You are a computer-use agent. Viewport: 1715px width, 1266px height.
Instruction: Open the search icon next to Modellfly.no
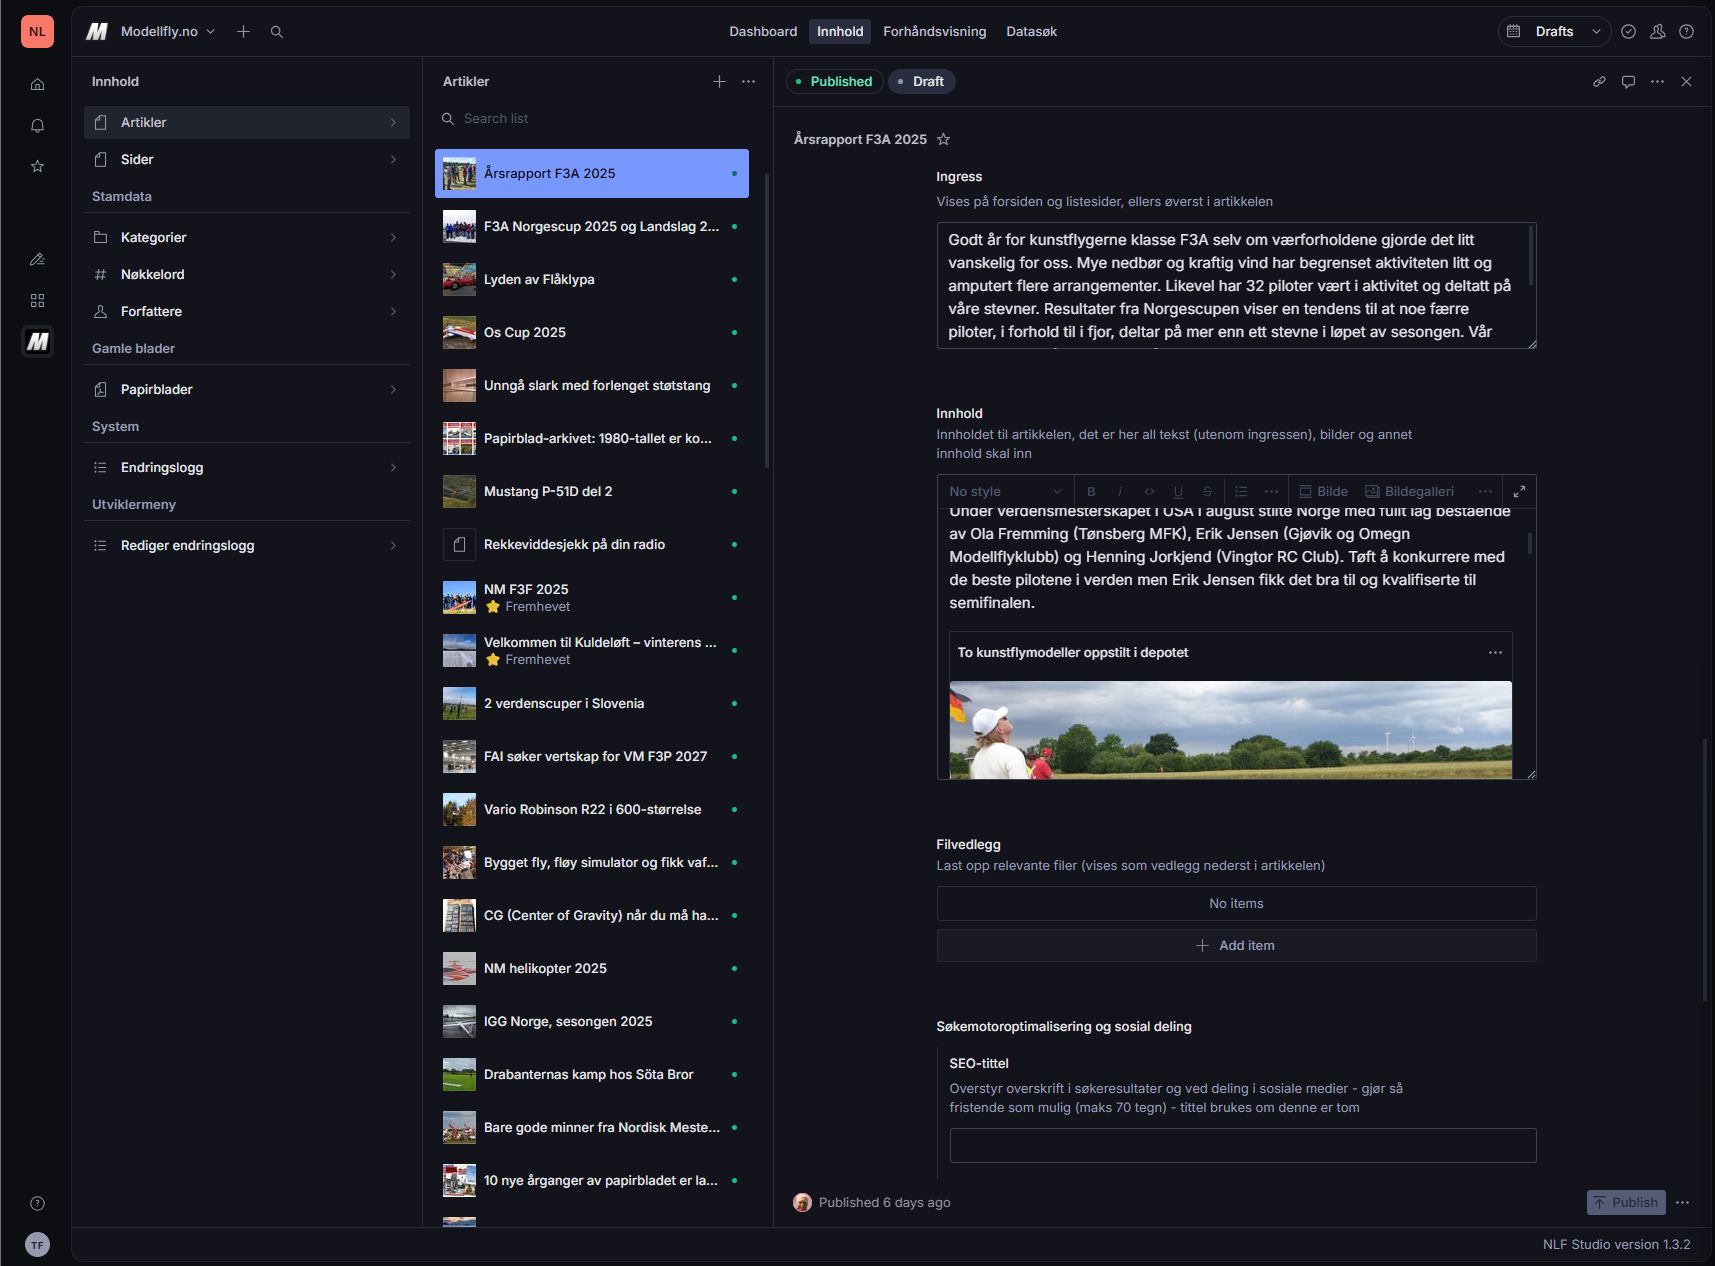(x=277, y=32)
